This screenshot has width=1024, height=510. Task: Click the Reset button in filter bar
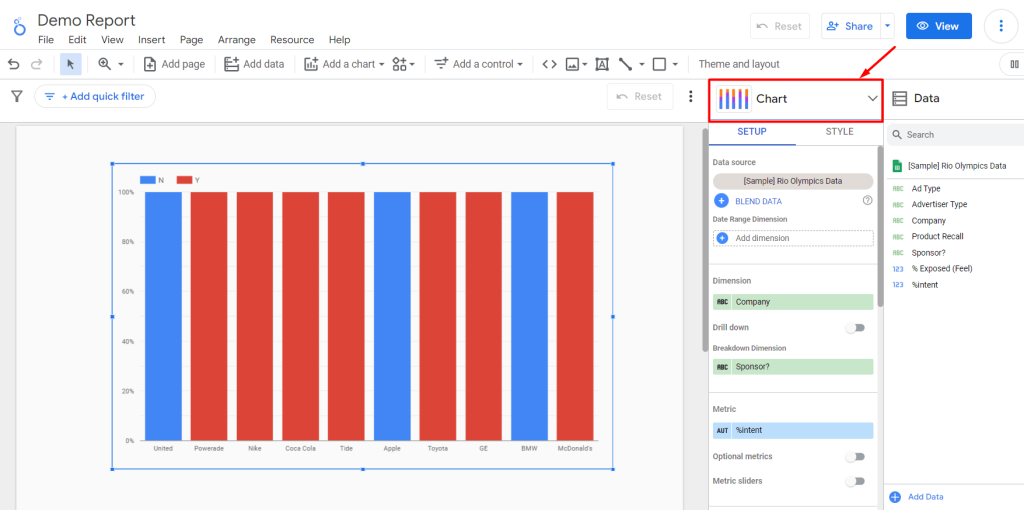(x=639, y=97)
